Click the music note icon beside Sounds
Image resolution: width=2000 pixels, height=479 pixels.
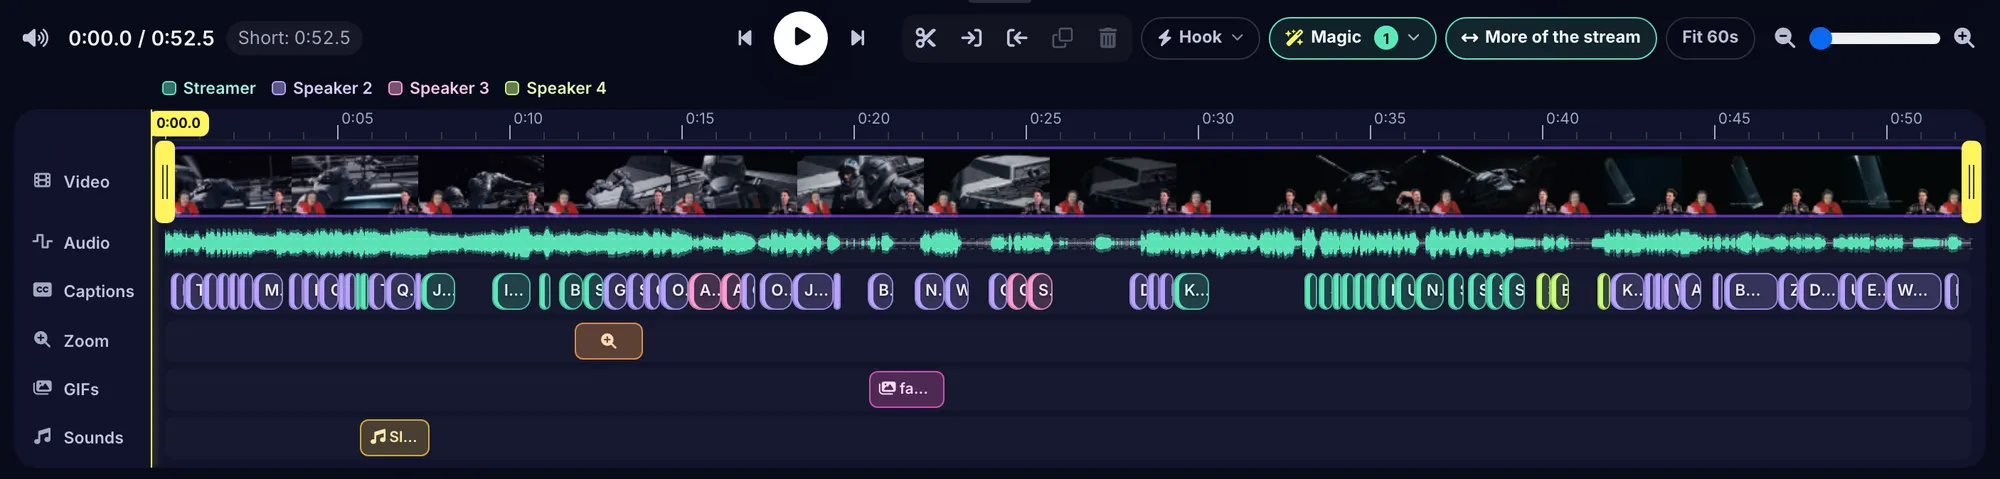pyautogui.click(x=42, y=436)
